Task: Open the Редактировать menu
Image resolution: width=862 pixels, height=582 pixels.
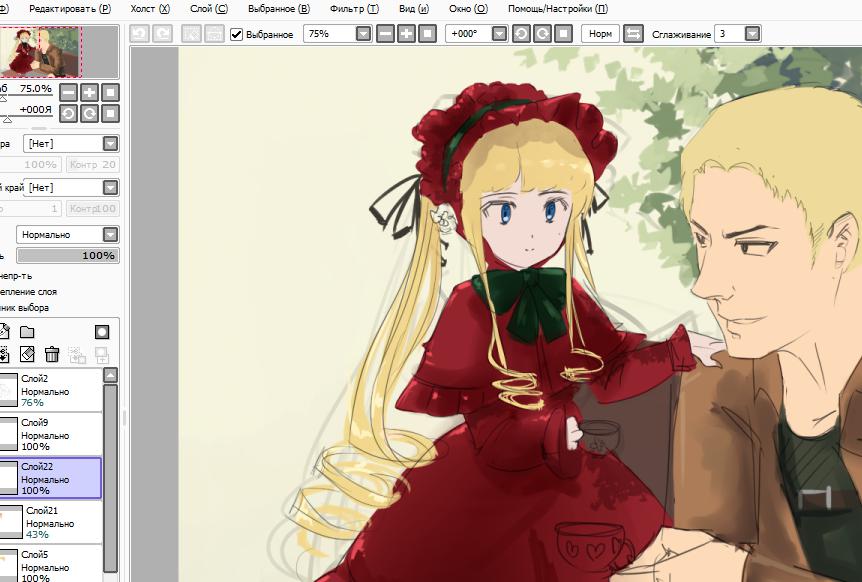Action: click(x=70, y=9)
